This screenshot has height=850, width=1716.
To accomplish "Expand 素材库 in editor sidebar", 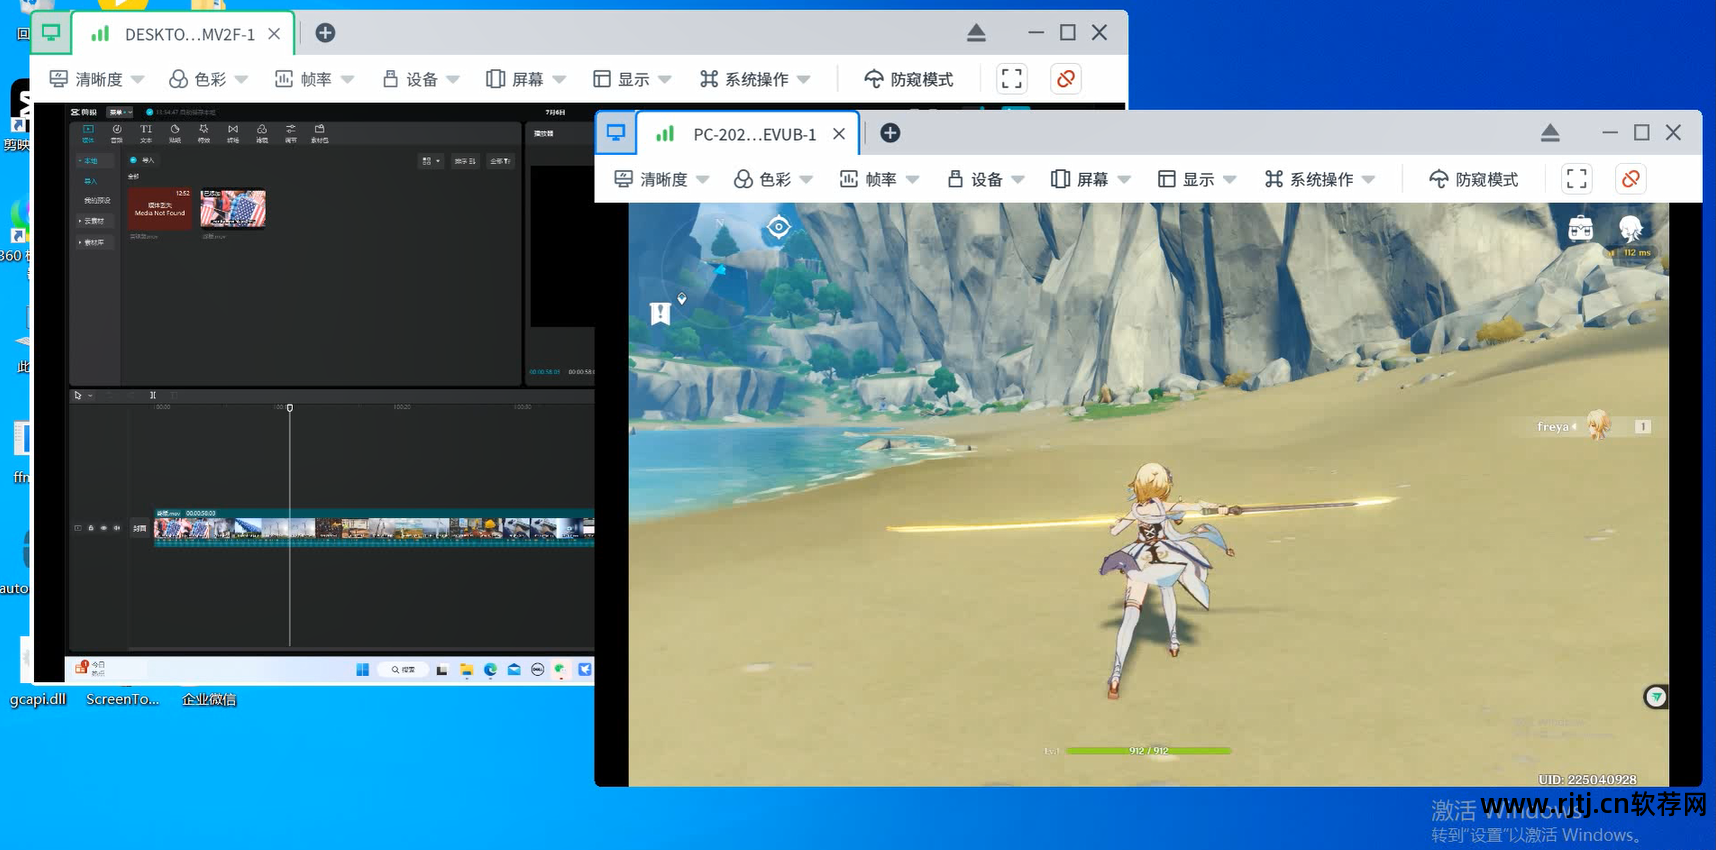I will point(96,243).
